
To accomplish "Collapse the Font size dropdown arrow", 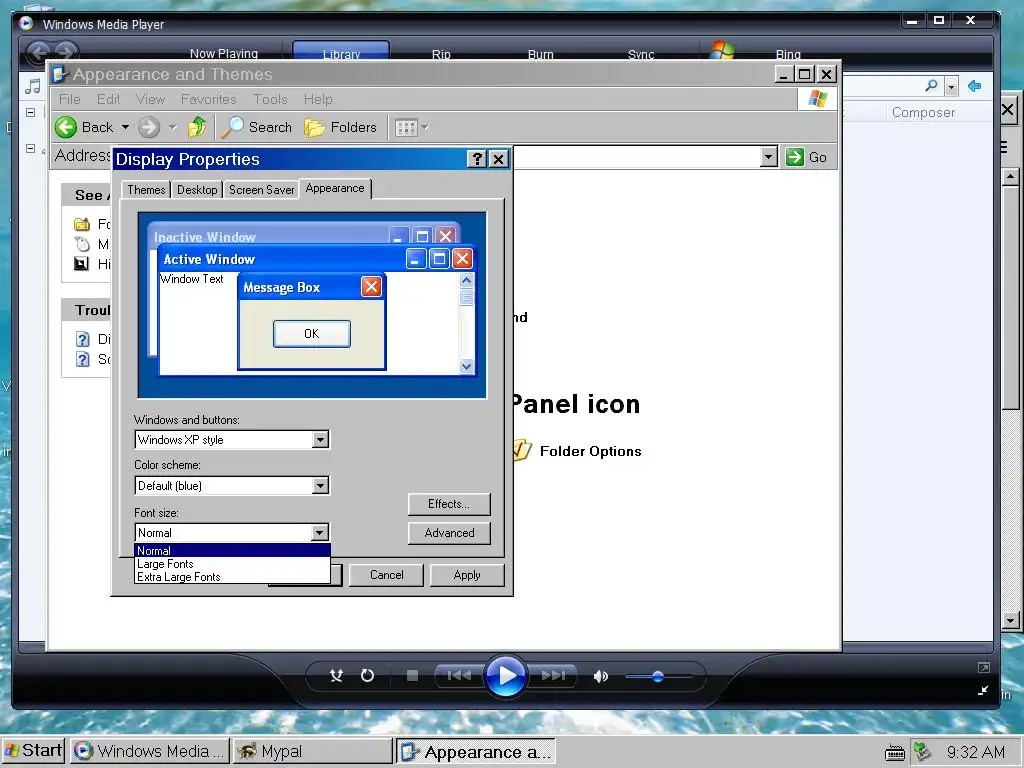I will 319,532.
